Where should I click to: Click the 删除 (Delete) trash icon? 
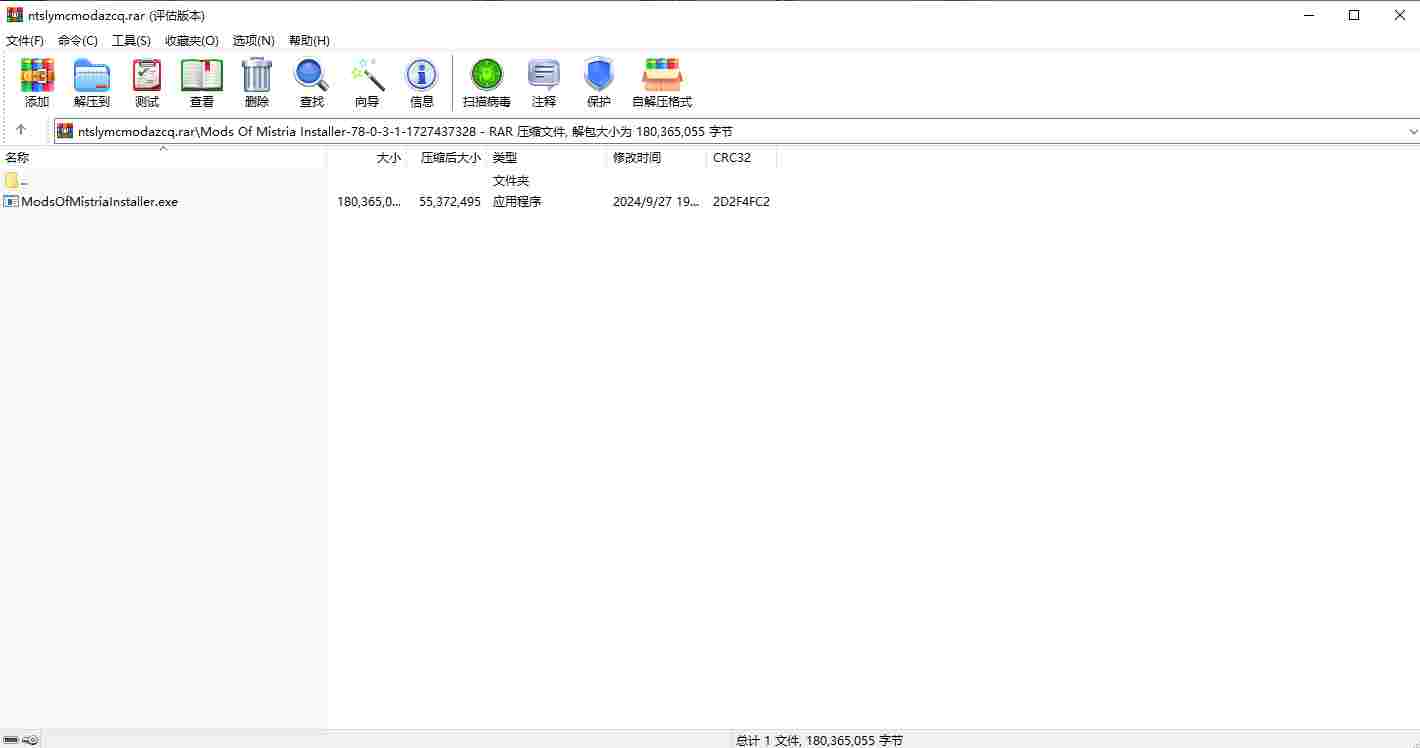point(257,76)
